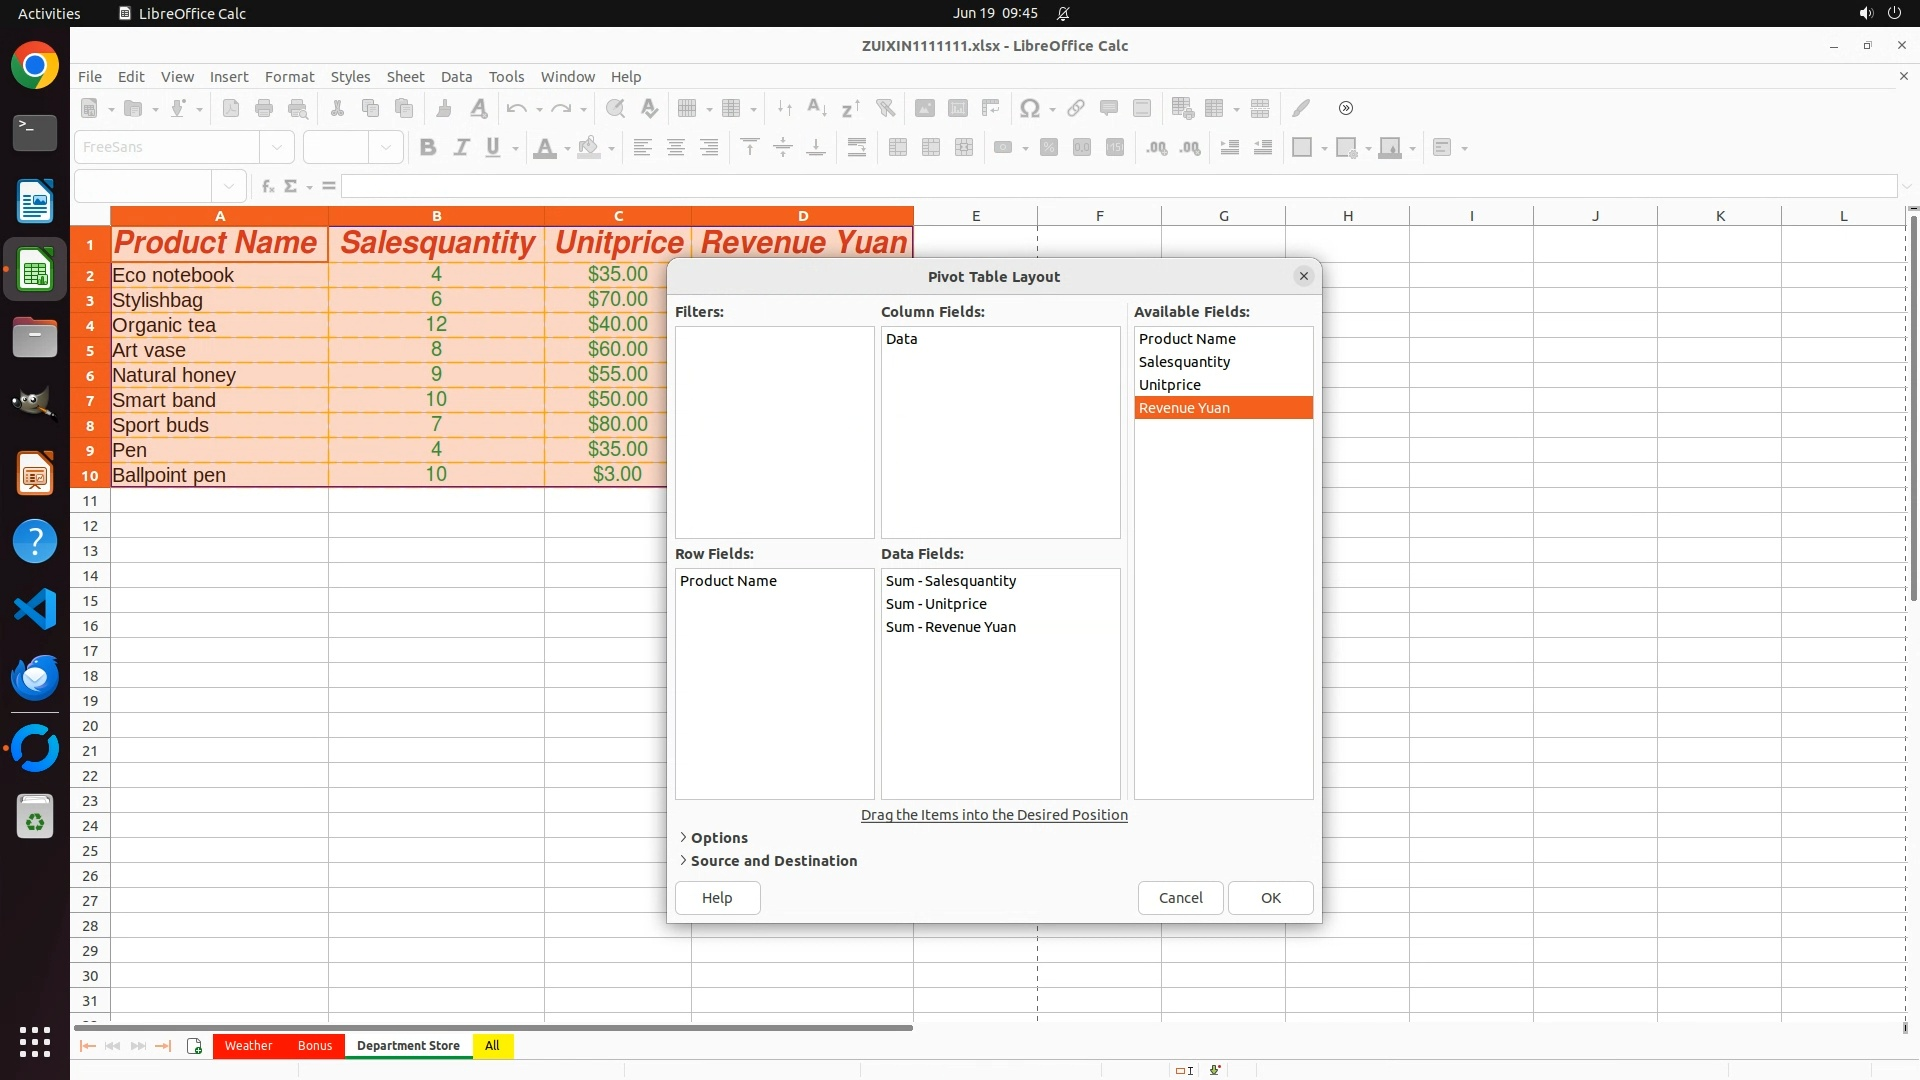Close the Pivot Table Layout dialog
This screenshot has height=1080, width=1920.
click(1303, 277)
